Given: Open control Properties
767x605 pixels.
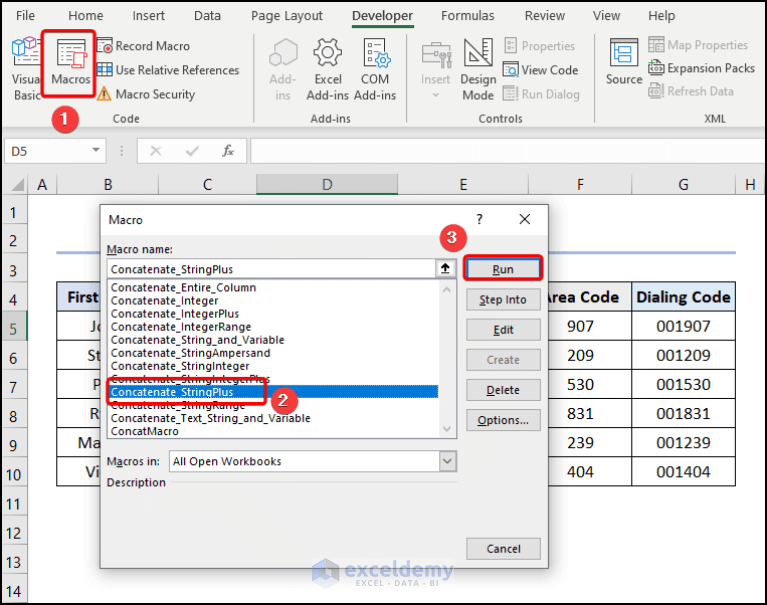Looking at the screenshot, I should tap(540, 46).
